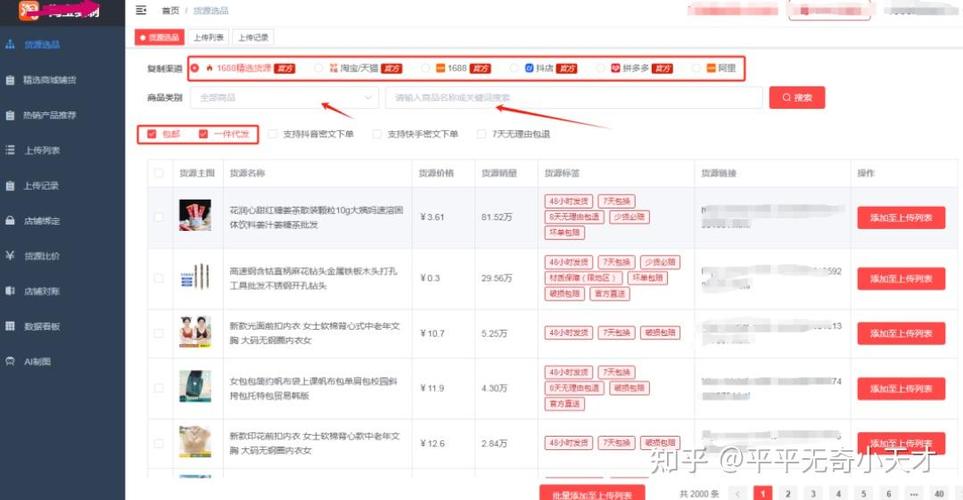Image resolution: width=963 pixels, height=500 pixels.
Task: Click the 店铺绑定 lock icon in sidebar
Action: (10, 221)
